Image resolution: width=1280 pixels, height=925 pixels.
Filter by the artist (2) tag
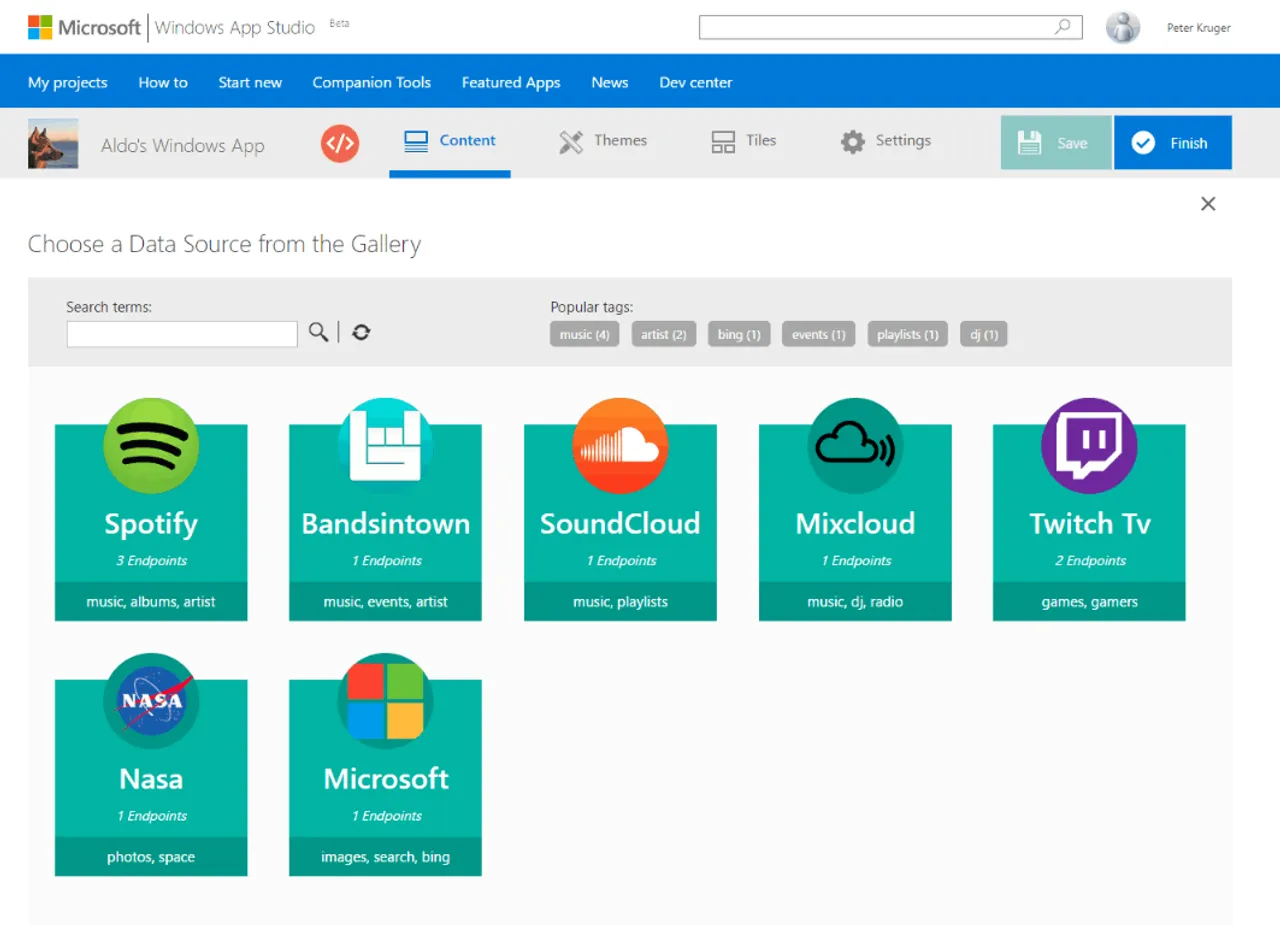pos(664,334)
